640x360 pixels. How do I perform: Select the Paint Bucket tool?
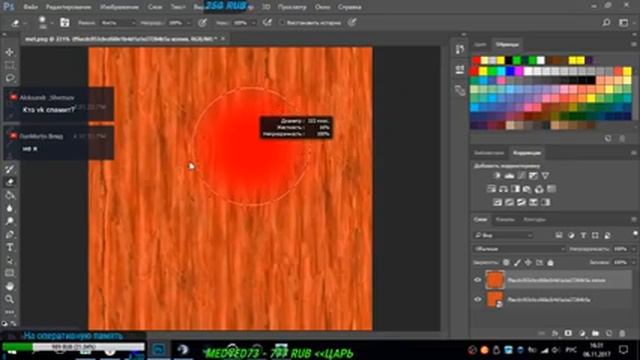tap(10, 195)
